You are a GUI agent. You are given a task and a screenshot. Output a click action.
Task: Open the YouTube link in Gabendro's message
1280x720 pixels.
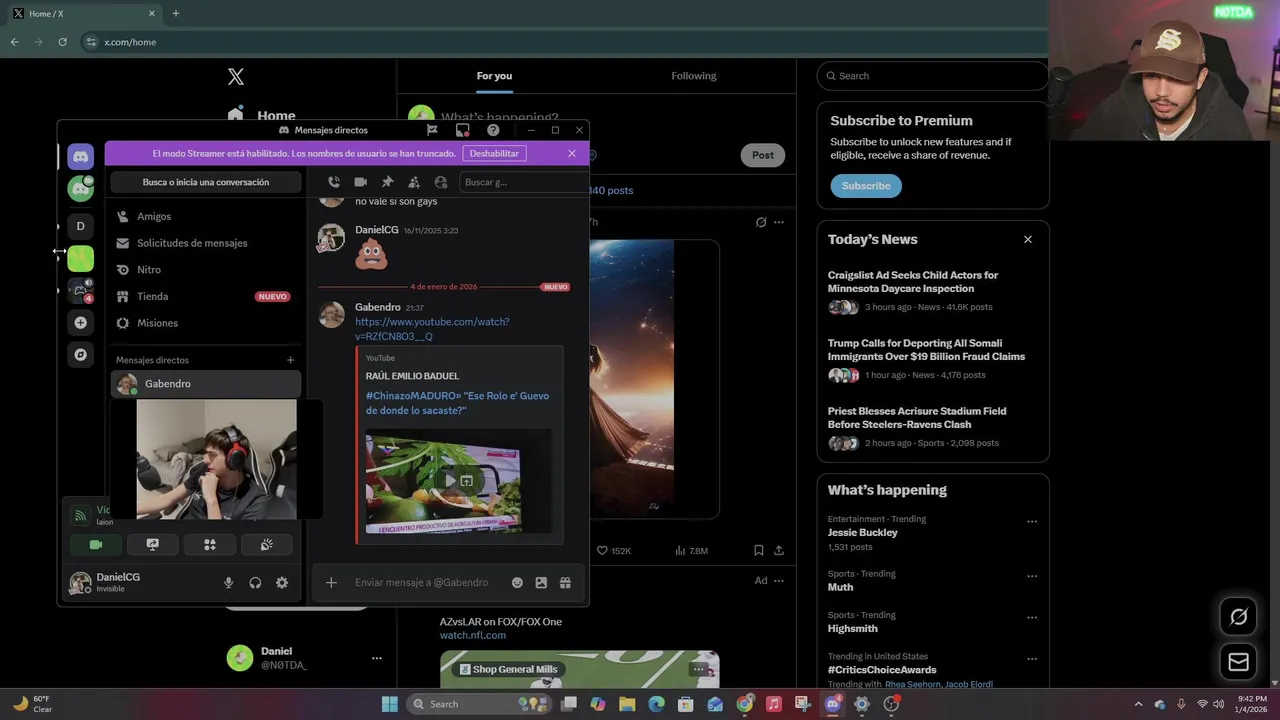click(x=432, y=329)
